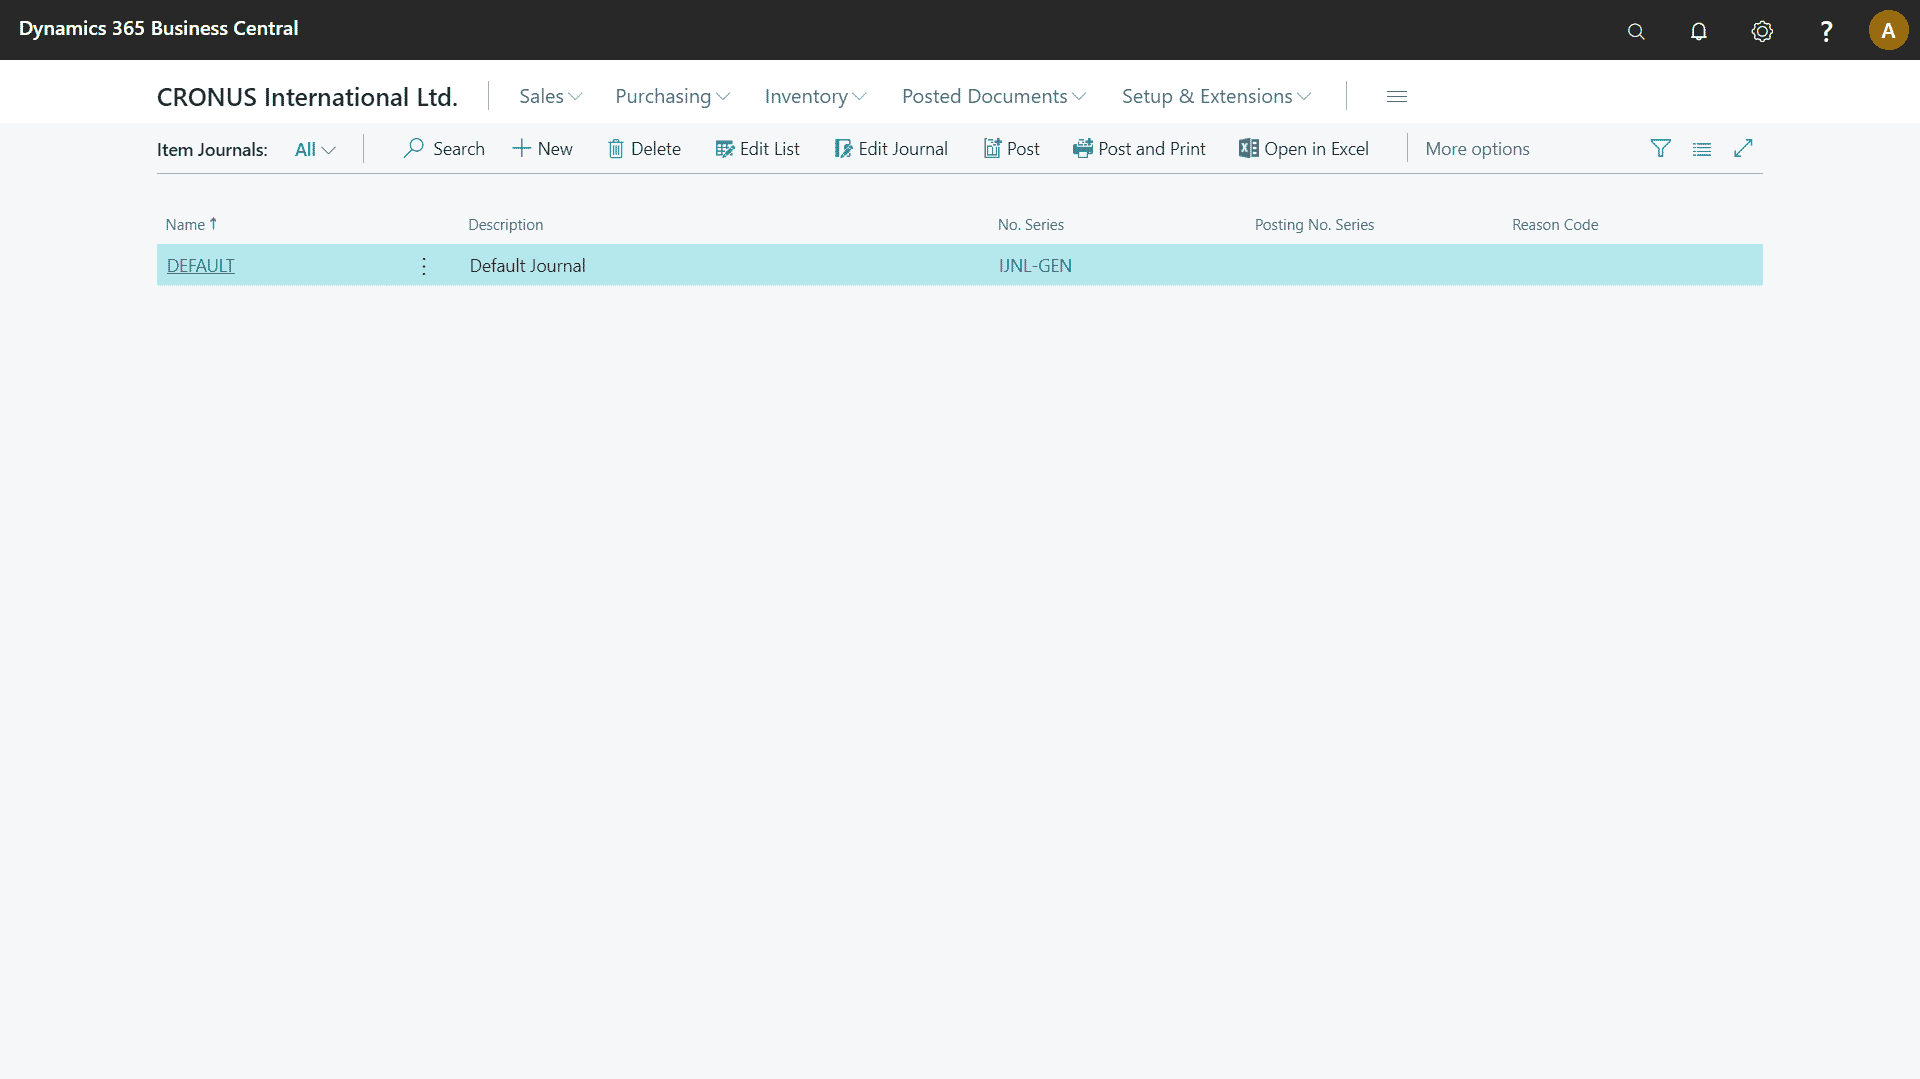1920x1079 pixels.
Task: Click the search magnifier in top bar
Action: [x=1636, y=31]
